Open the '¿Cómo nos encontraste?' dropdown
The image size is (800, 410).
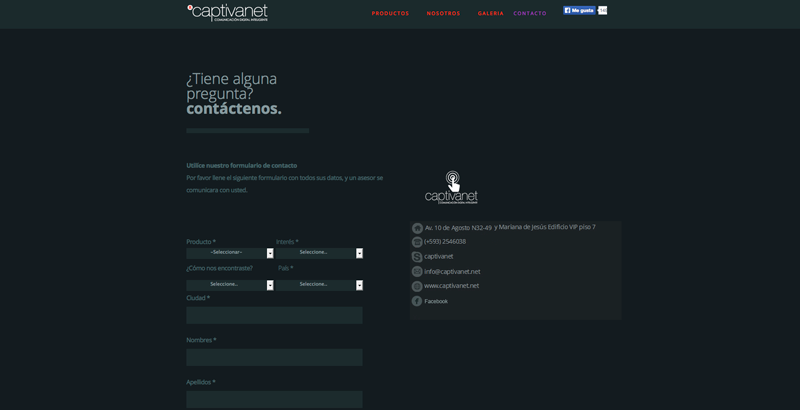pos(229,285)
